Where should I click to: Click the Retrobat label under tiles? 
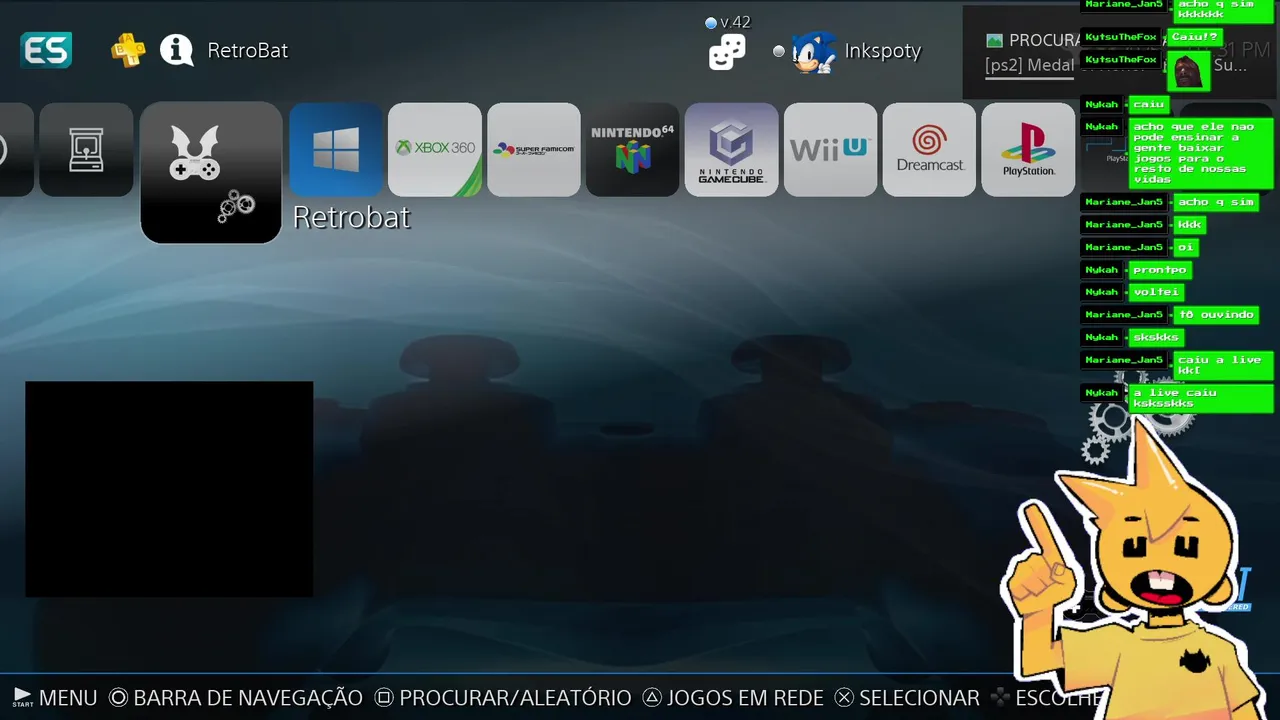[351, 217]
